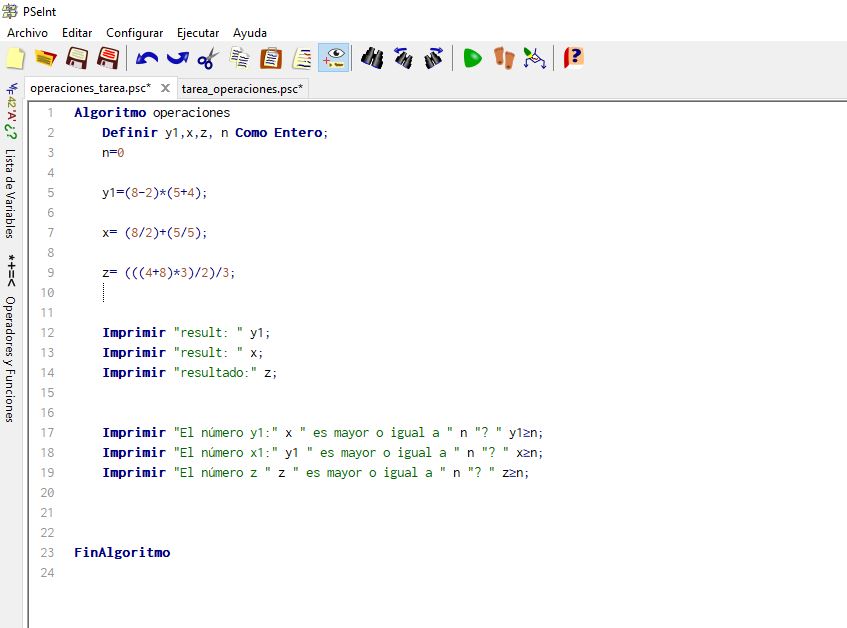847x628 pixels.
Task: Click the line with x= (8/2)+(5/5);
Action: [154, 233]
